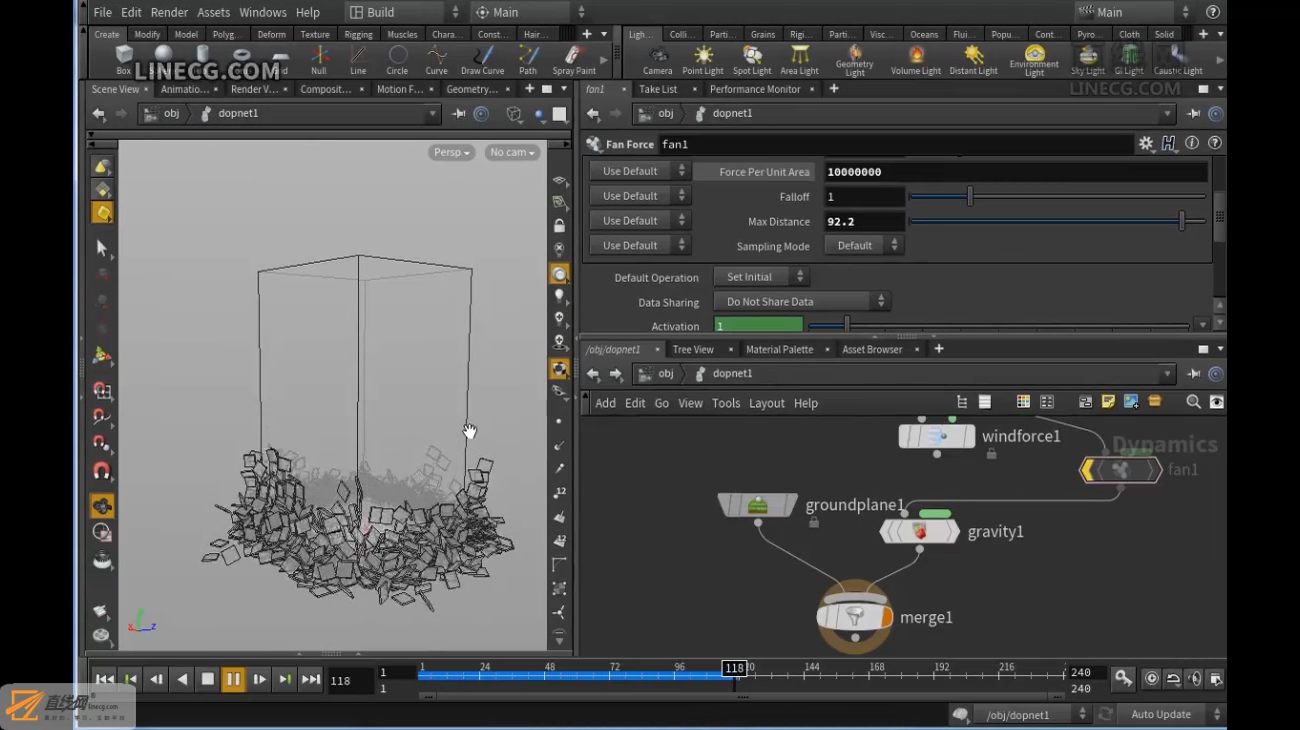Add a Spot Light
The width and height of the screenshot is (1300, 730).
point(752,59)
